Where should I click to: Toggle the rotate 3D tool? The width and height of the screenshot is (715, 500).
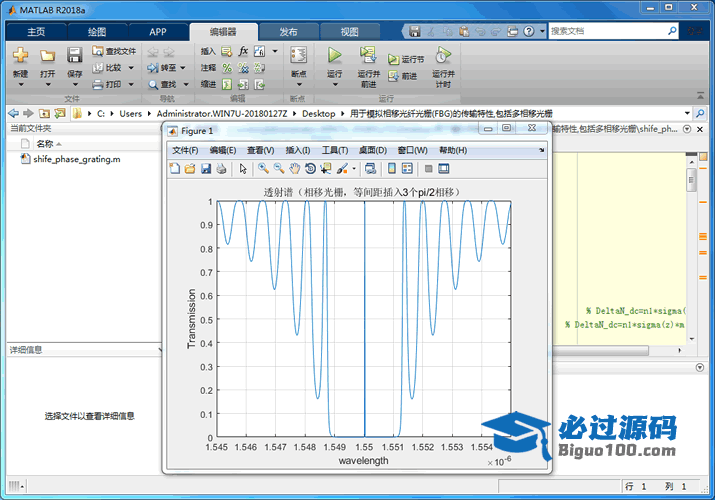point(311,169)
